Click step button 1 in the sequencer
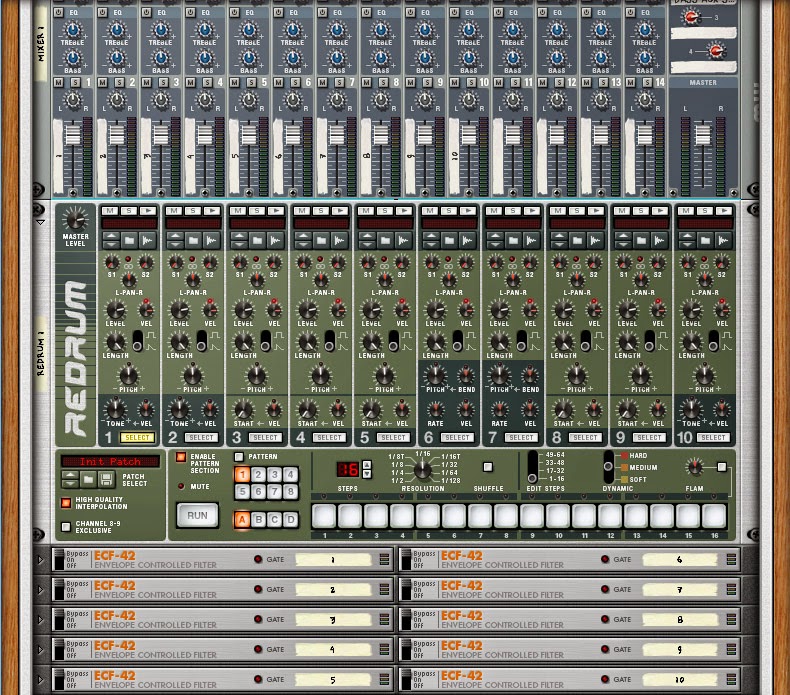This screenshot has height=695, width=790. tap(324, 516)
